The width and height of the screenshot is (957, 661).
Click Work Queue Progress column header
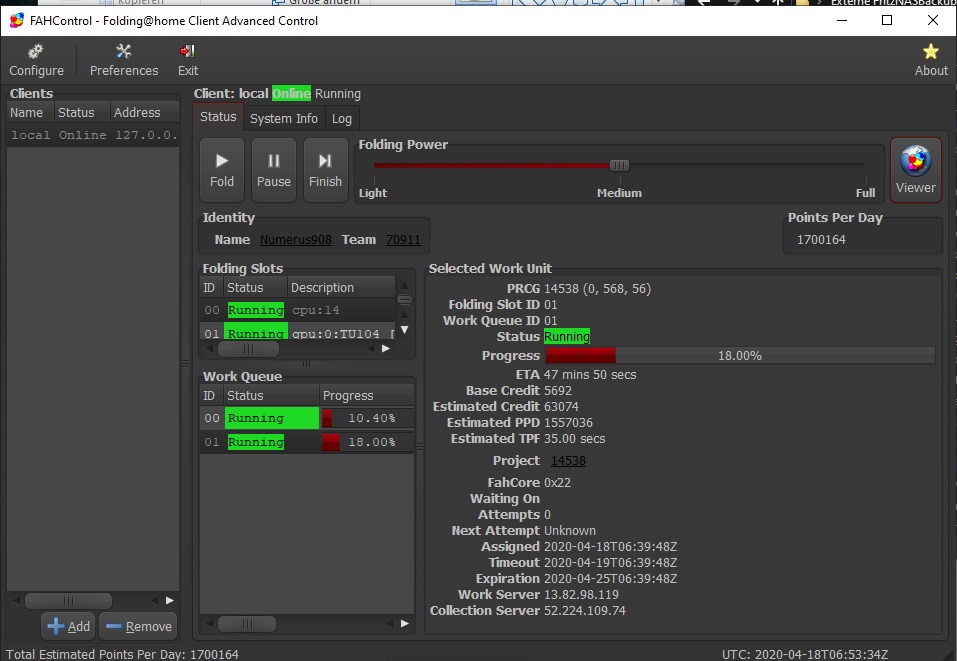pos(367,396)
